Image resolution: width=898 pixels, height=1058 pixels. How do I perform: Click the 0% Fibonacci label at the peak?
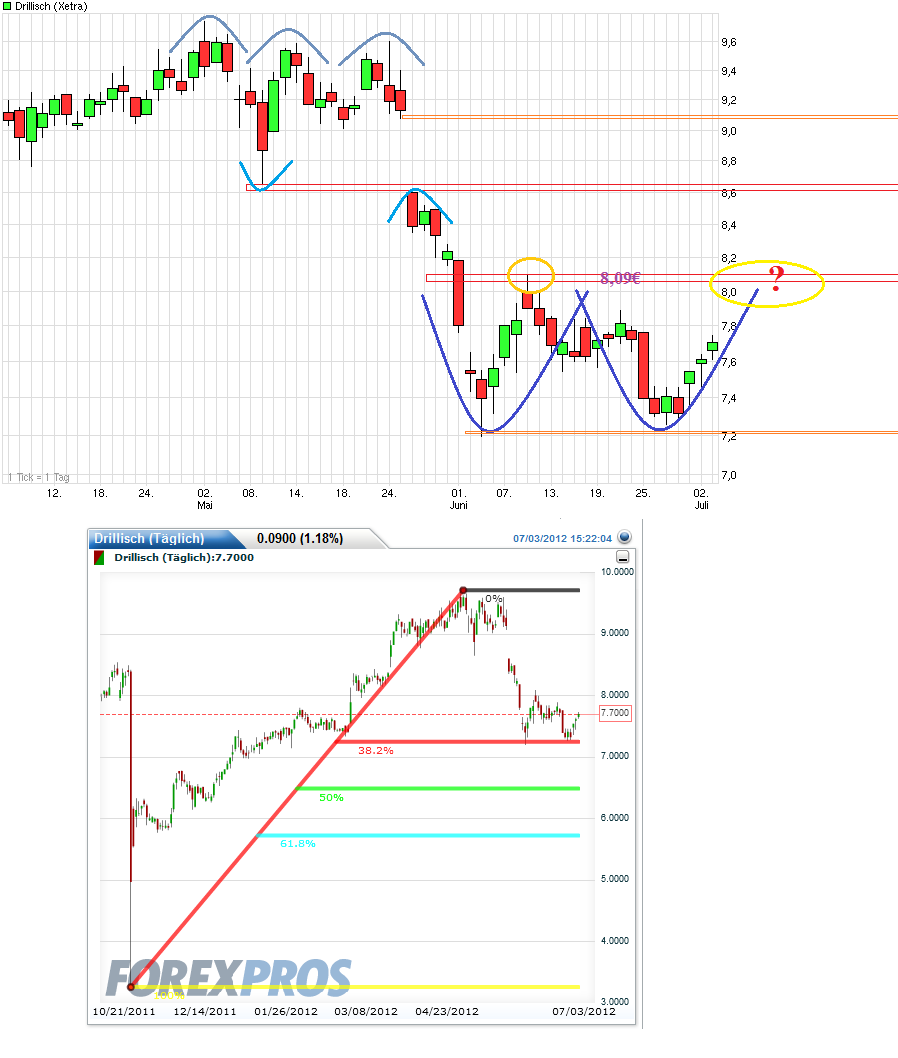pos(494,598)
